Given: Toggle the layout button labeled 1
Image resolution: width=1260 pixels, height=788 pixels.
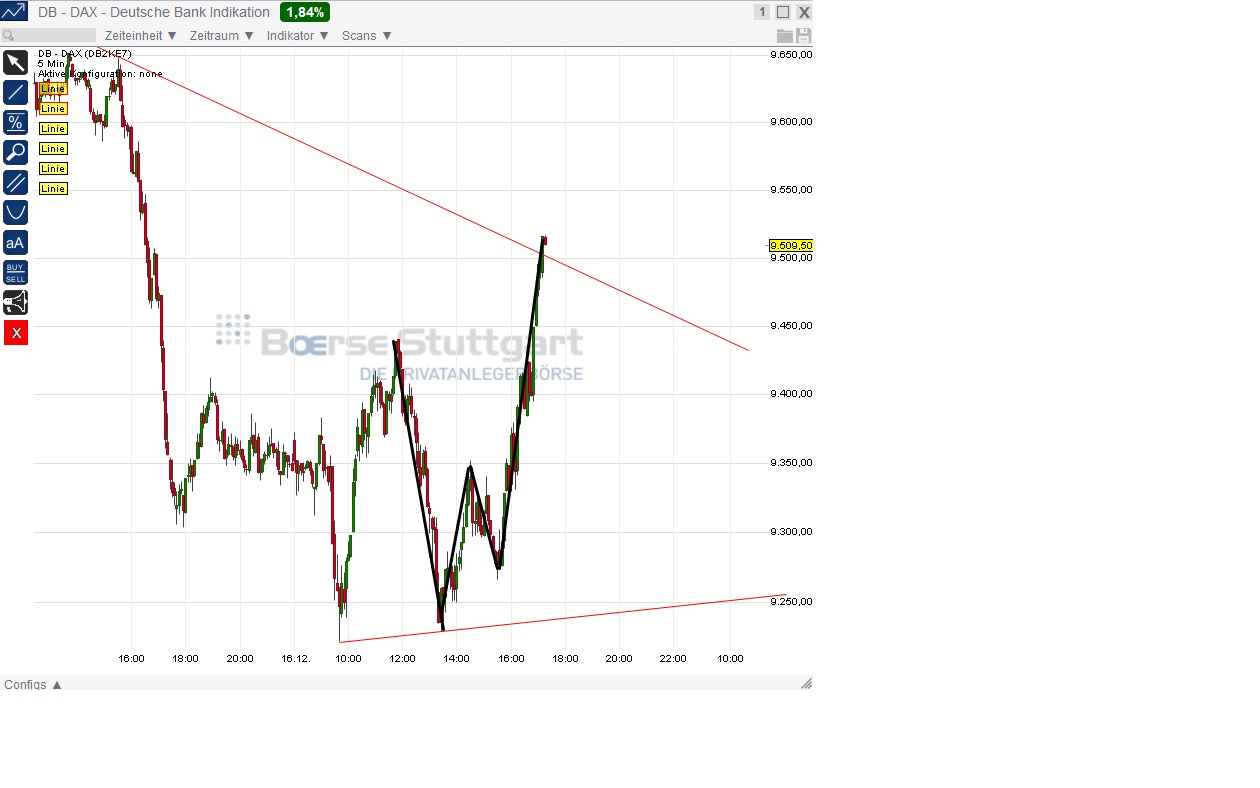Looking at the screenshot, I should 761,12.
